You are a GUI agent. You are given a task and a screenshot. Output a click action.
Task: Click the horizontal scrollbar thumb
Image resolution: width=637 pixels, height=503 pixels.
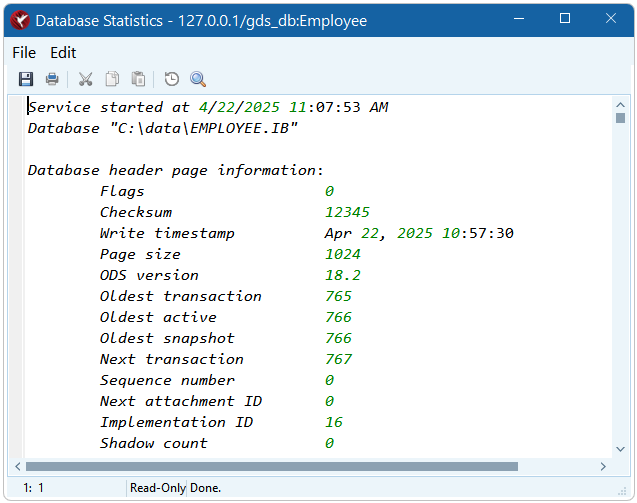tap(272, 466)
